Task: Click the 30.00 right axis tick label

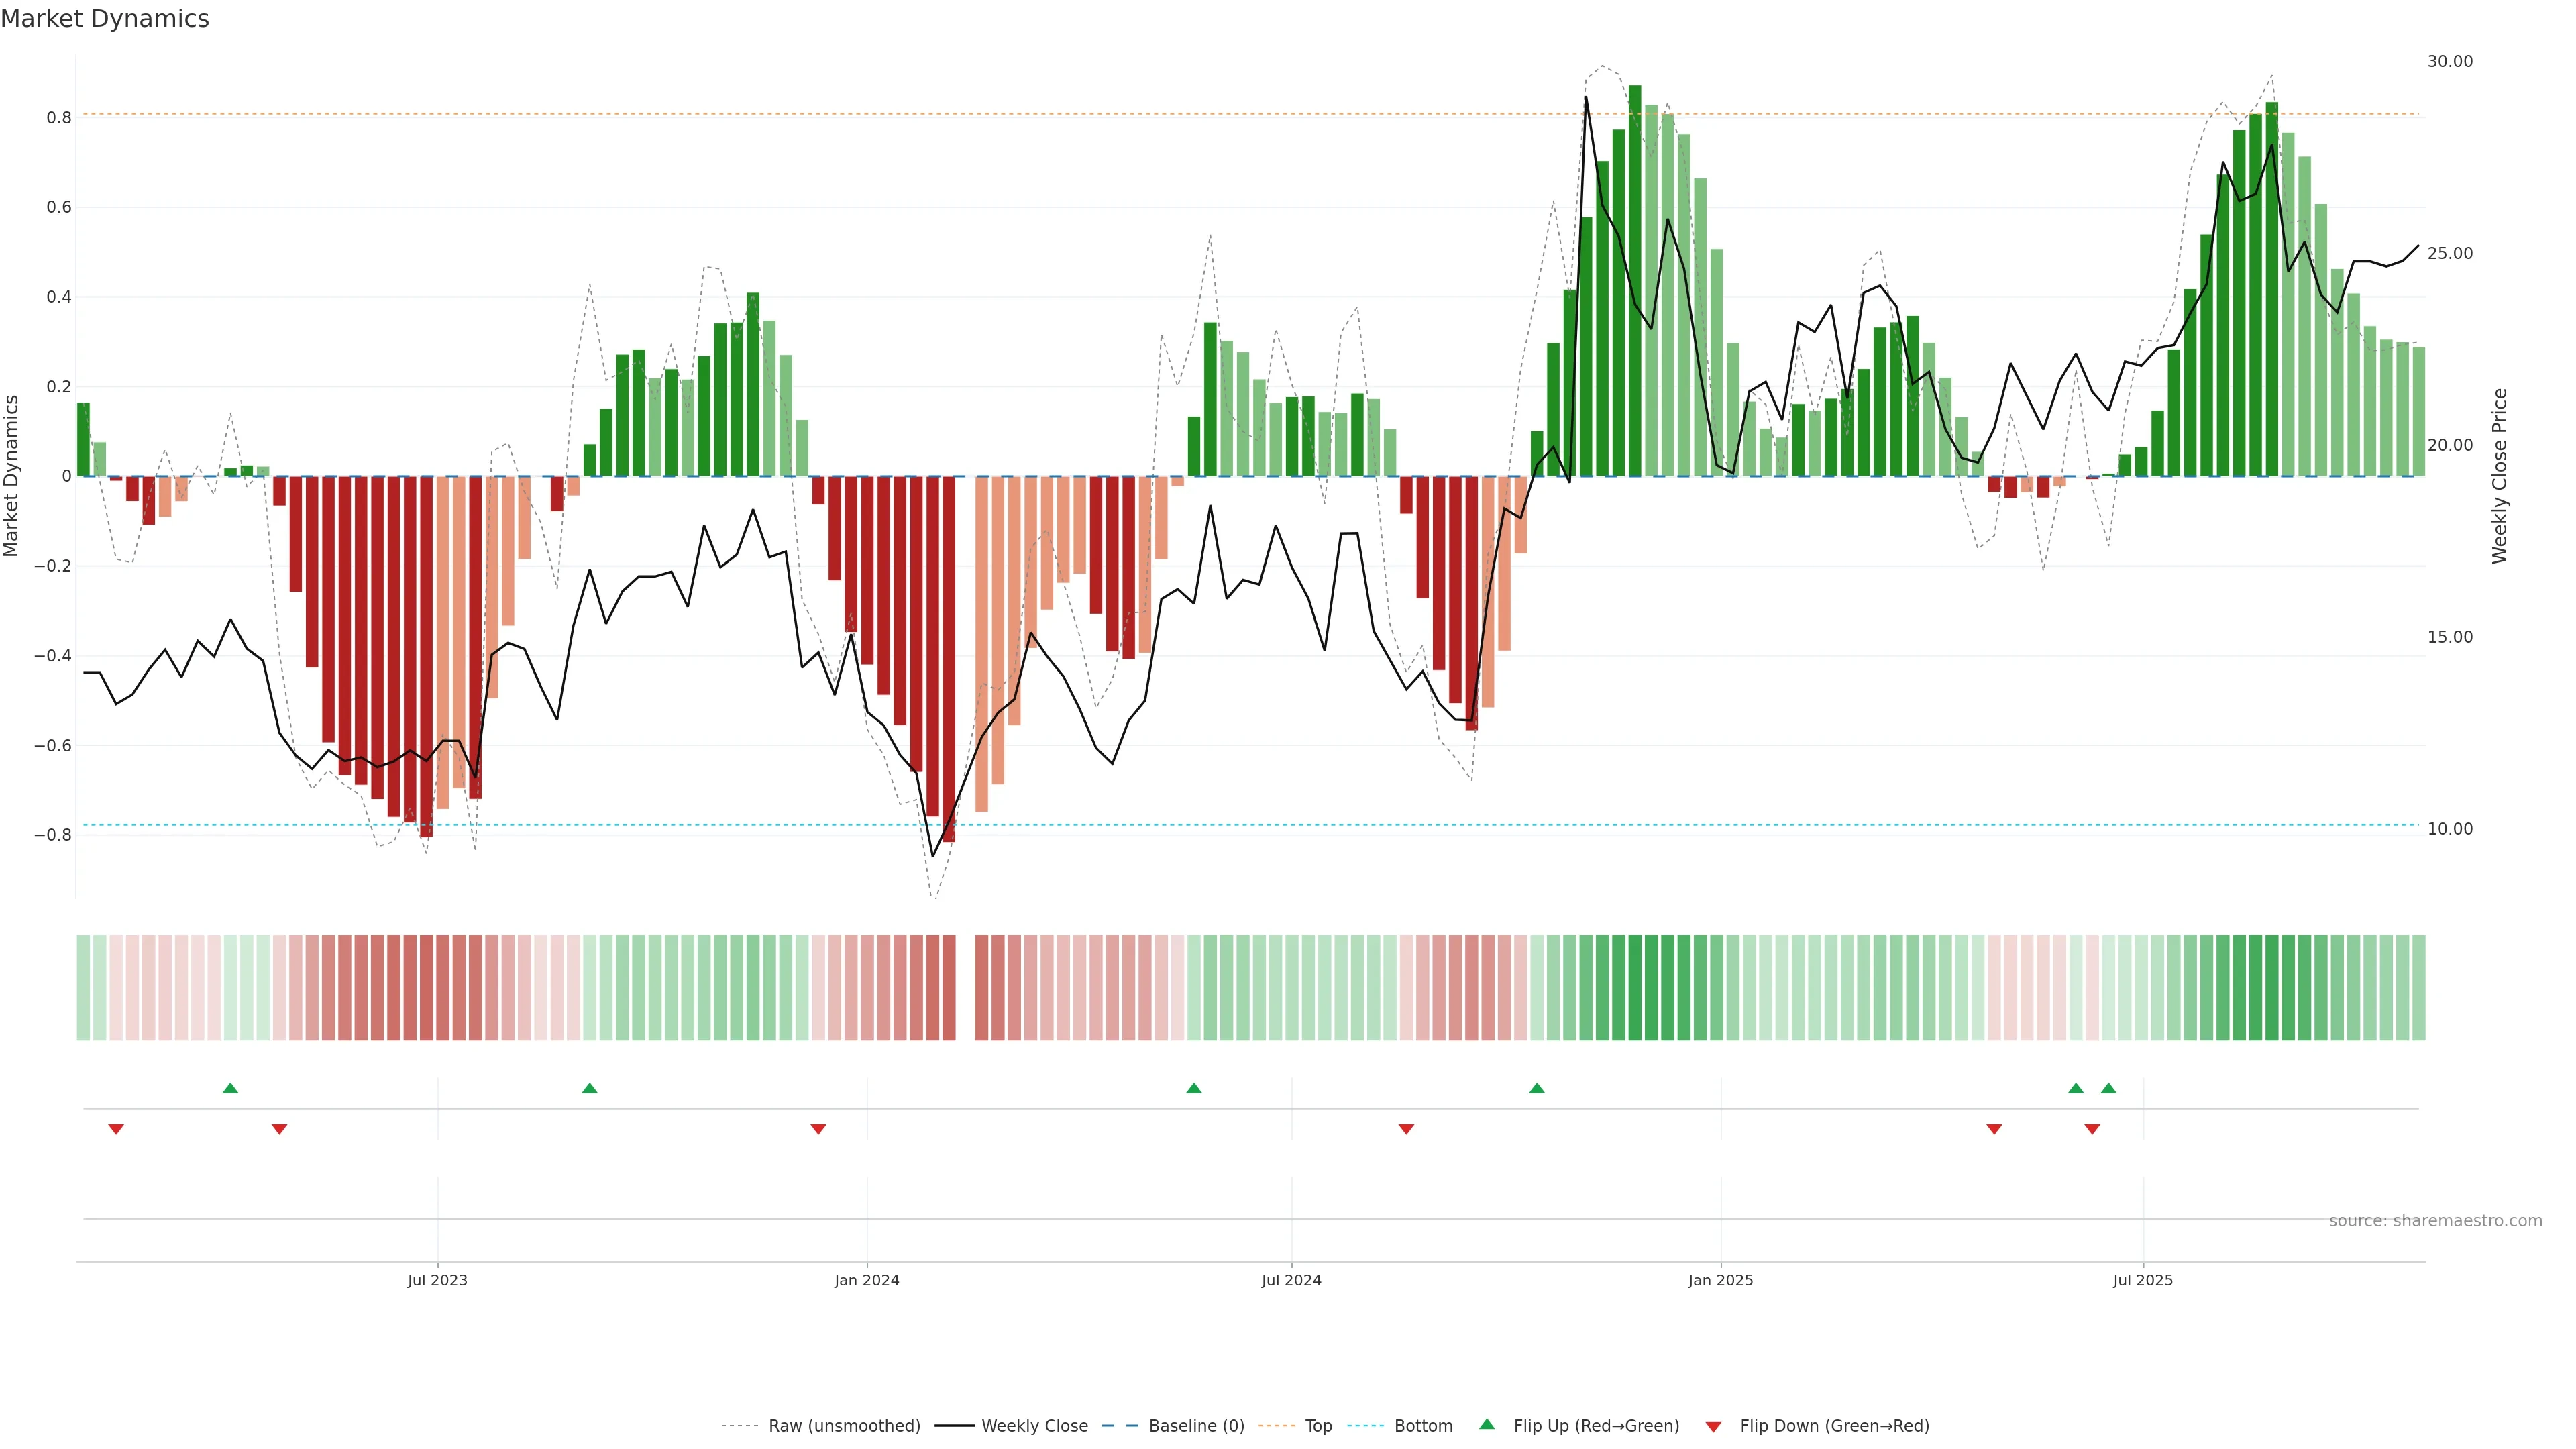Action: coord(2449,62)
